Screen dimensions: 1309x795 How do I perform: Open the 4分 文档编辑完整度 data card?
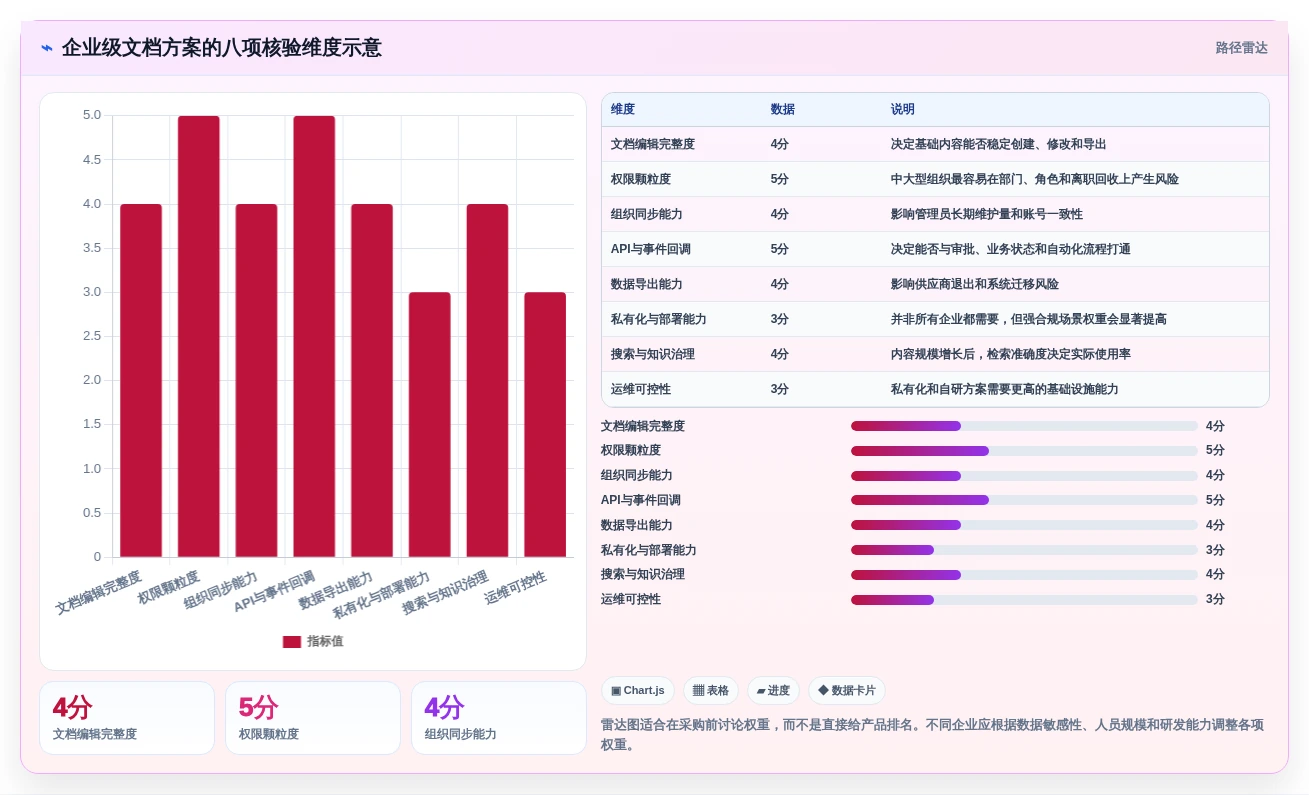(x=127, y=718)
